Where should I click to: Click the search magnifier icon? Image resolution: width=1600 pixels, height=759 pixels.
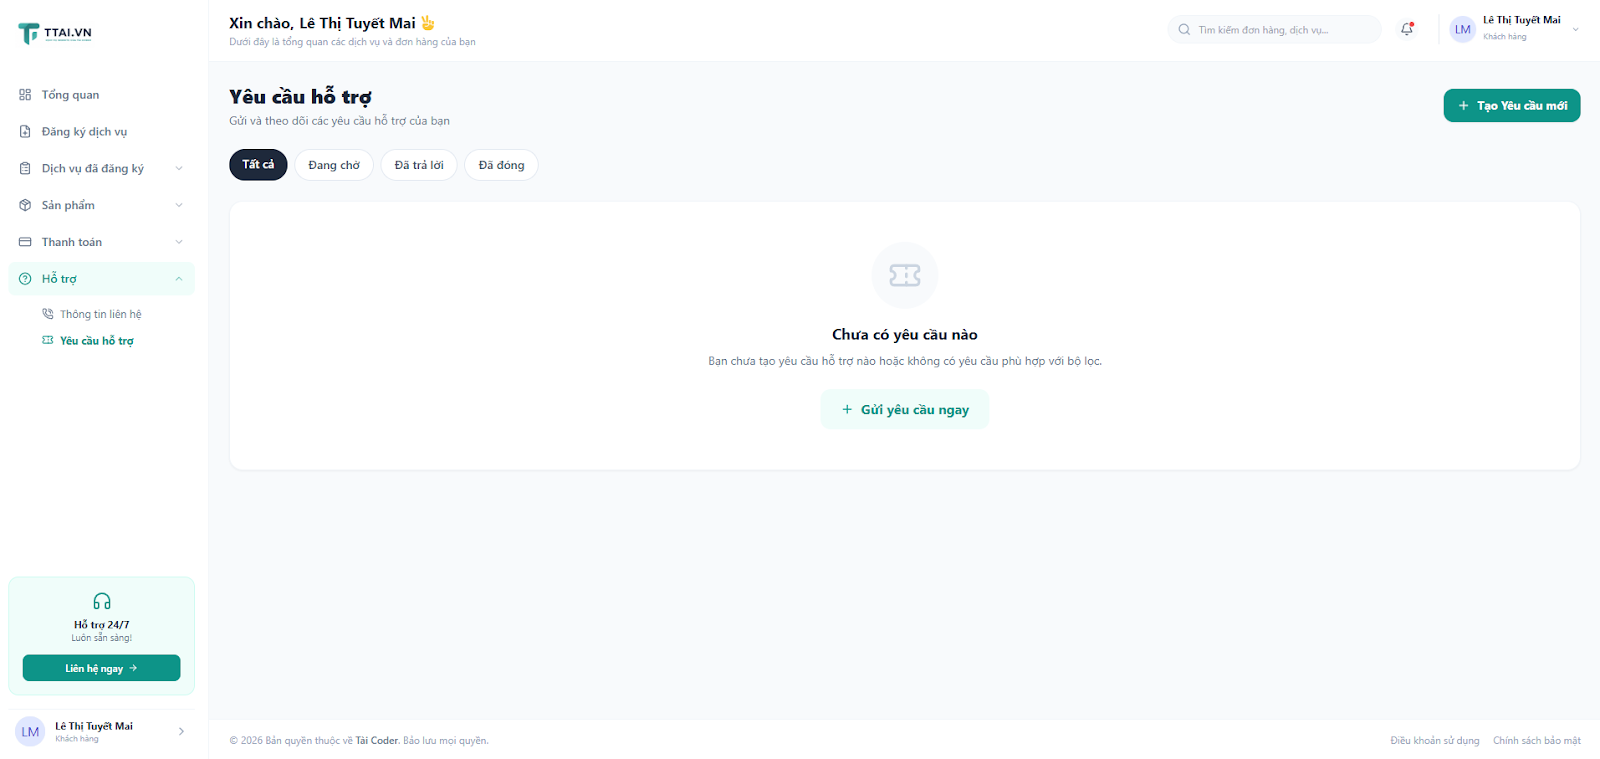point(1184,30)
